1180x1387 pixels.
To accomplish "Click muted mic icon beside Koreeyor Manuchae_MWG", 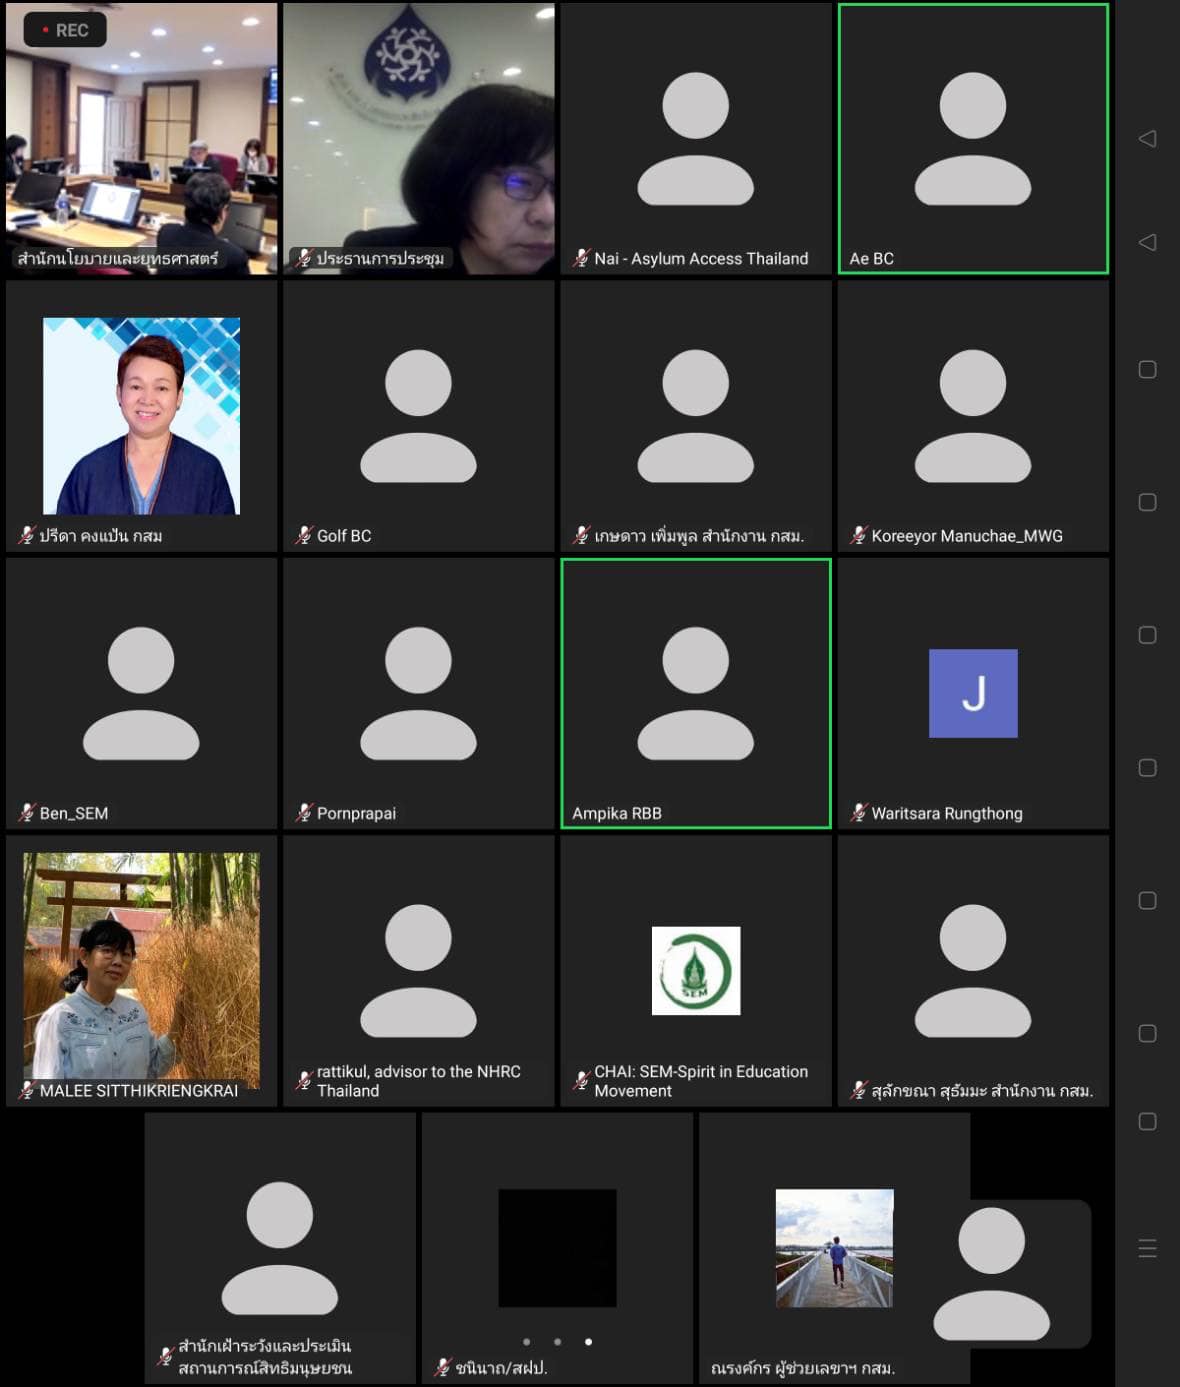I will tap(858, 536).
